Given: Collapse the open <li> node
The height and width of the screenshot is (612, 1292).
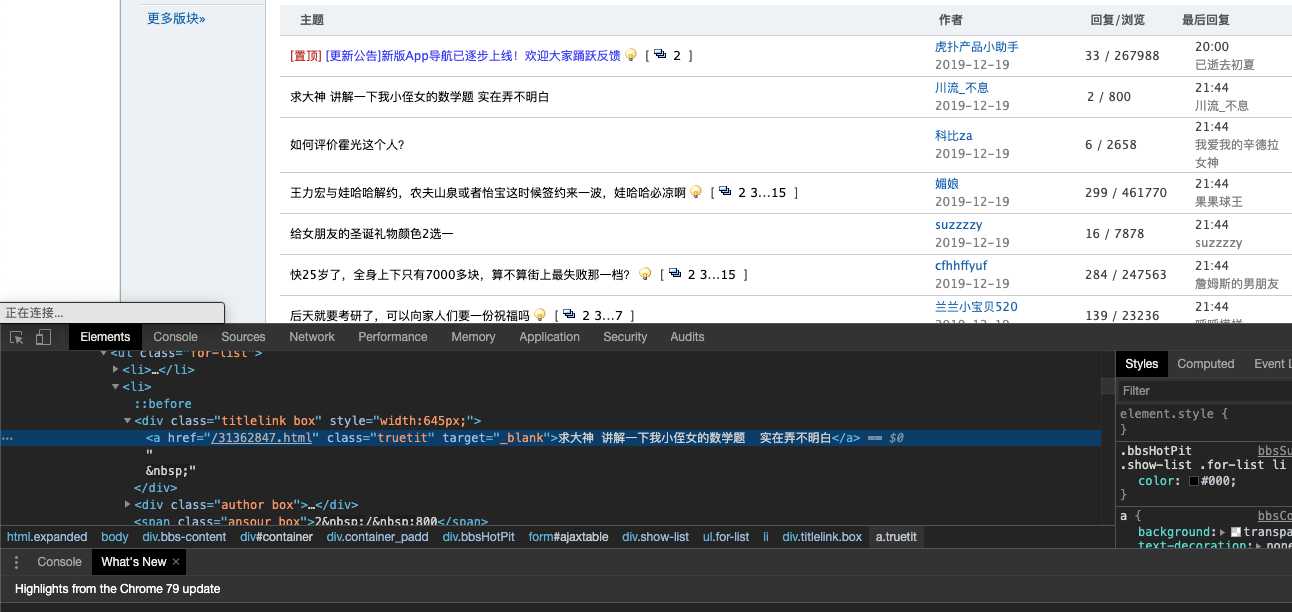Looking at the screenshot, I should 116,387.
